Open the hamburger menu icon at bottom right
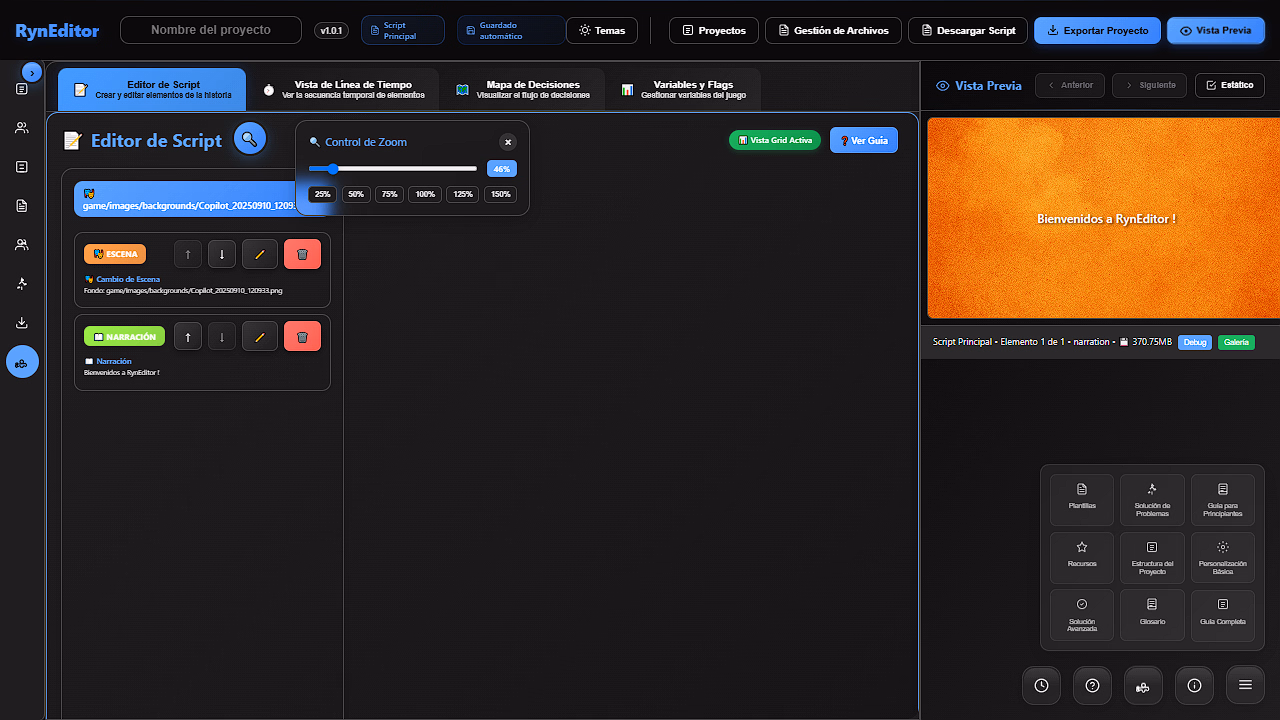Viewport: 1280px width, 720px height. [x=1245, y=685]
